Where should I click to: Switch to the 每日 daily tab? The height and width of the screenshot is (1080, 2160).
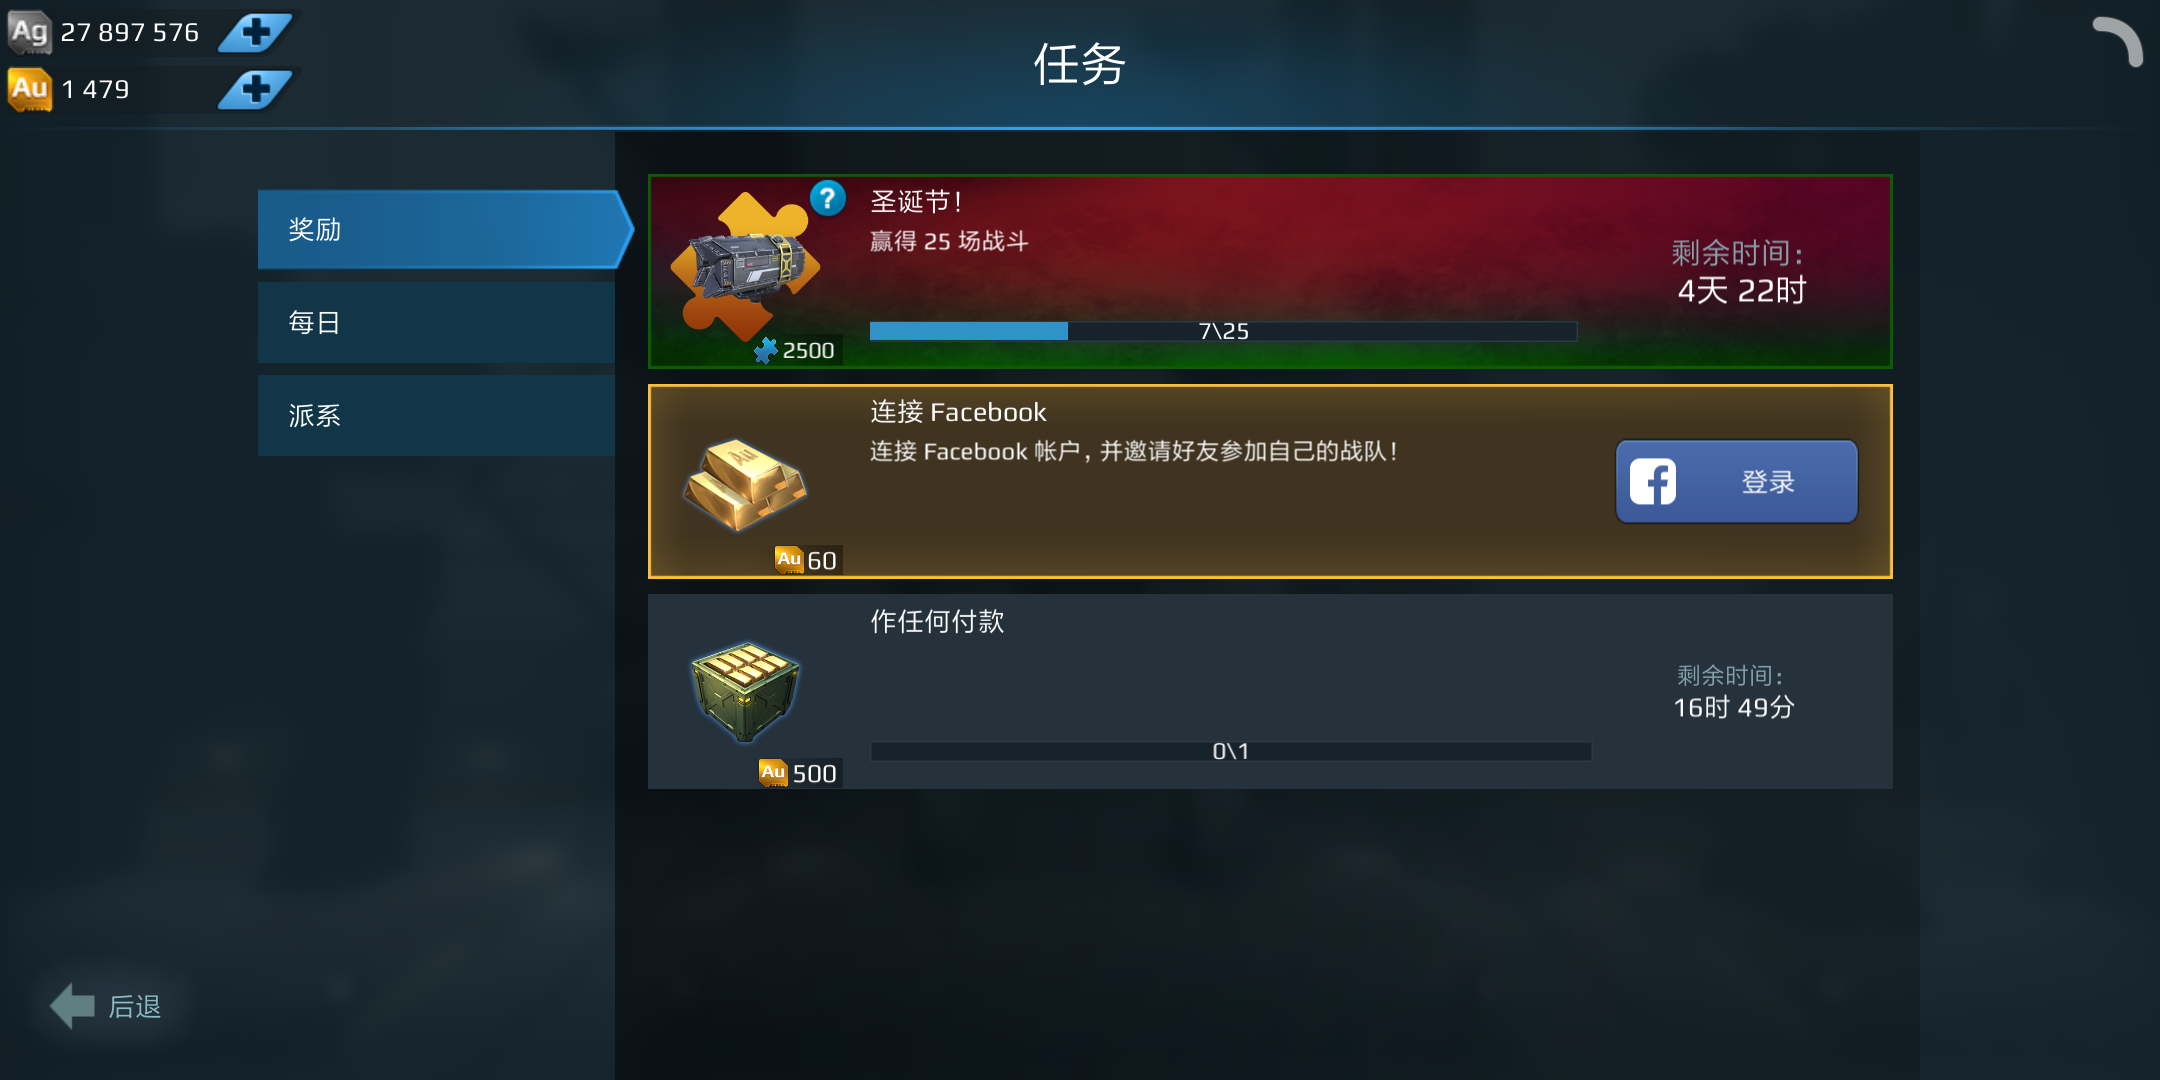pyautogui.click(x=436, y=322)
